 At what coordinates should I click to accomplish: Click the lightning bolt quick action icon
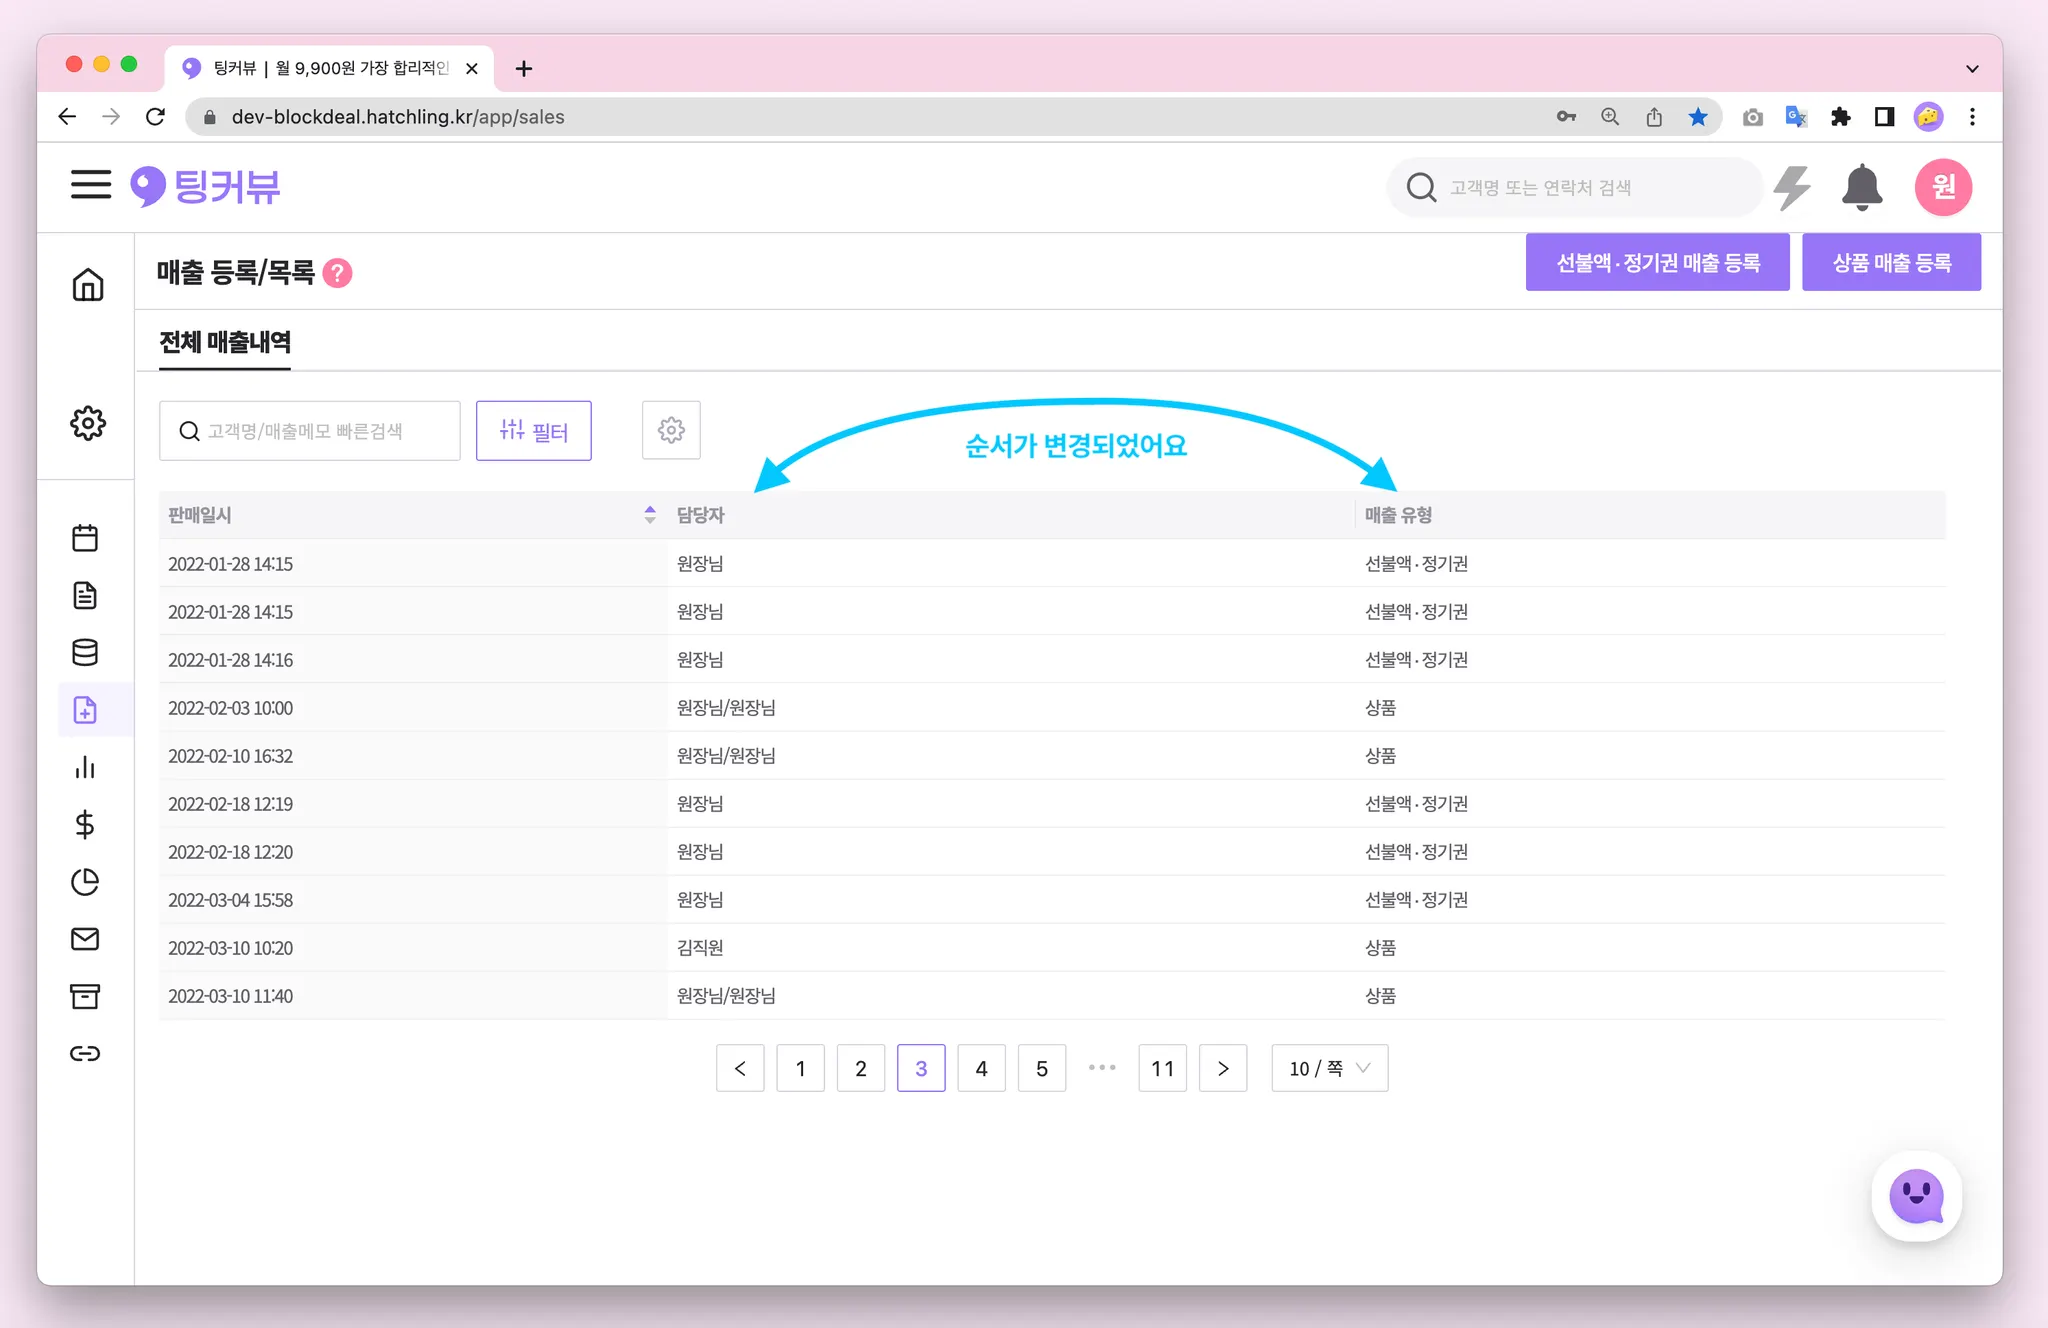click(x=1791, y=187)
